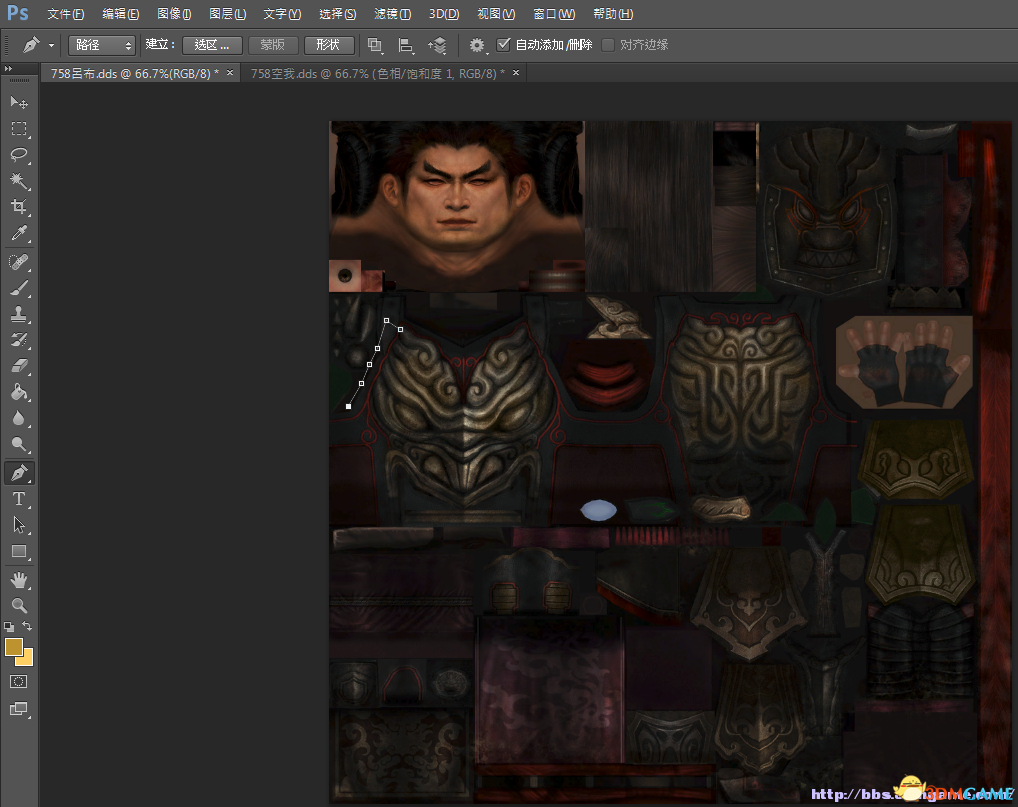Click the foreground color swatch
Viewport: 1018px width, 807px height.
[14, 648]
